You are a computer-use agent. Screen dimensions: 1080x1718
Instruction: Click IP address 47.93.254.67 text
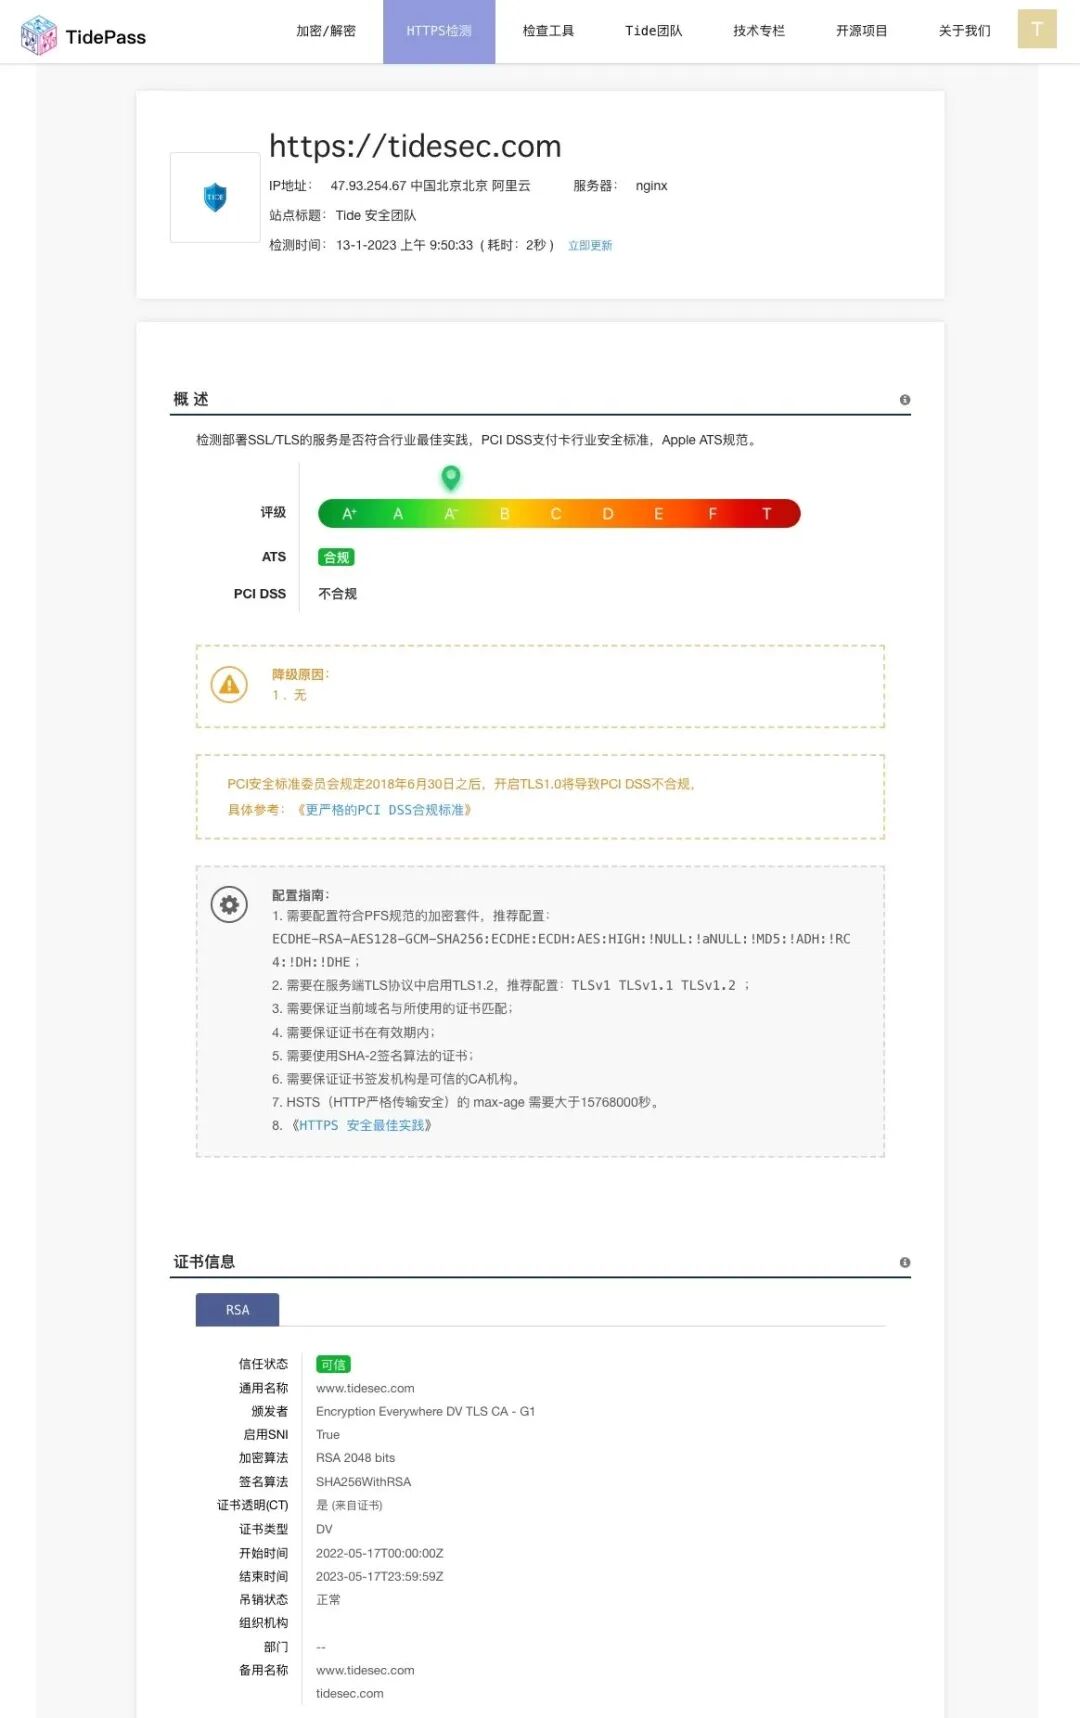pyautogui.click(x=368, y=186)
